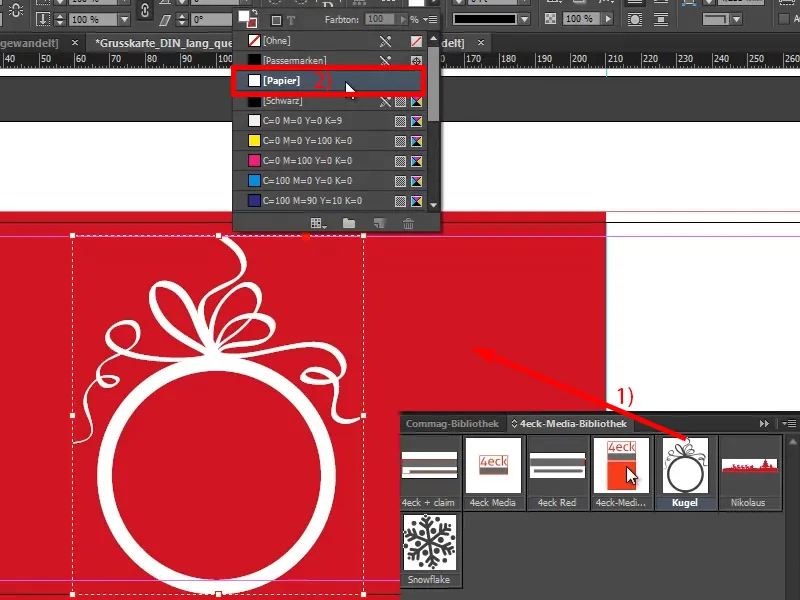This screenshot has width=800, height=600.
Task: Open the 100 % scale percentage dropdown
Action: click(x=124, y=19)
